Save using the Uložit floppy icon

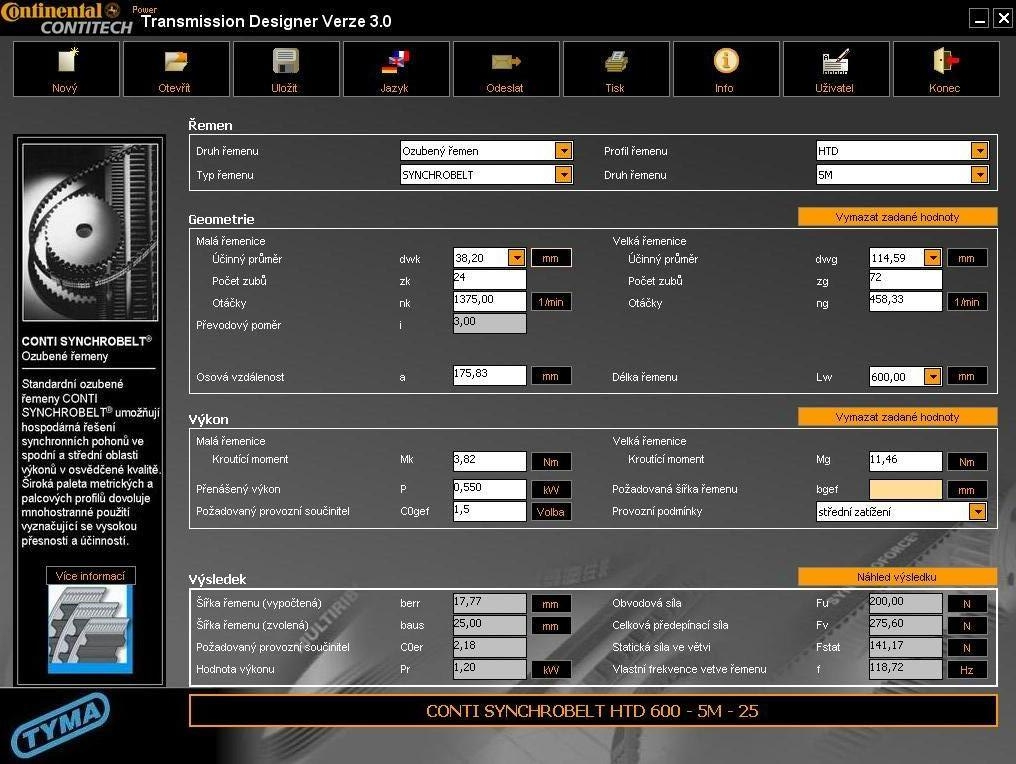[286, 69]
